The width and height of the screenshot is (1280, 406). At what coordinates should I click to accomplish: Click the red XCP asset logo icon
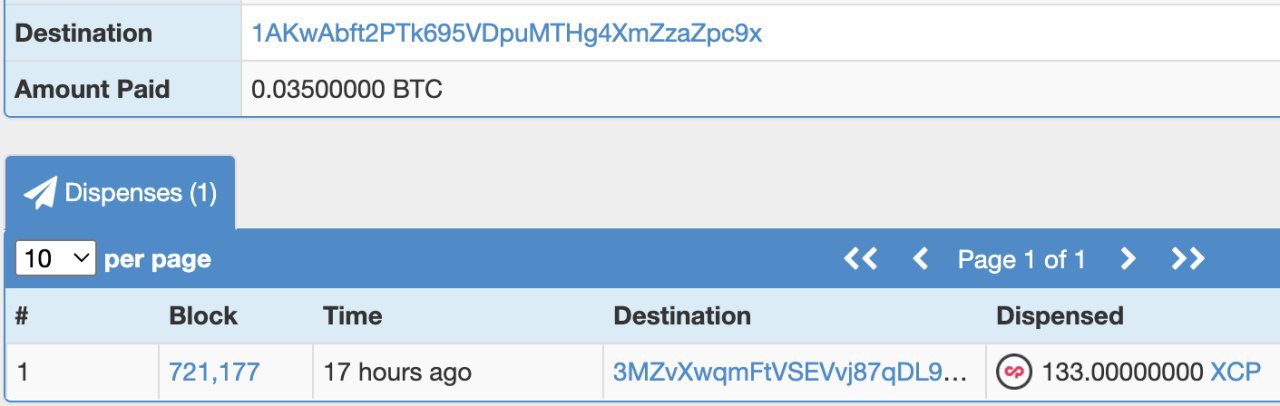[1013, 373]
